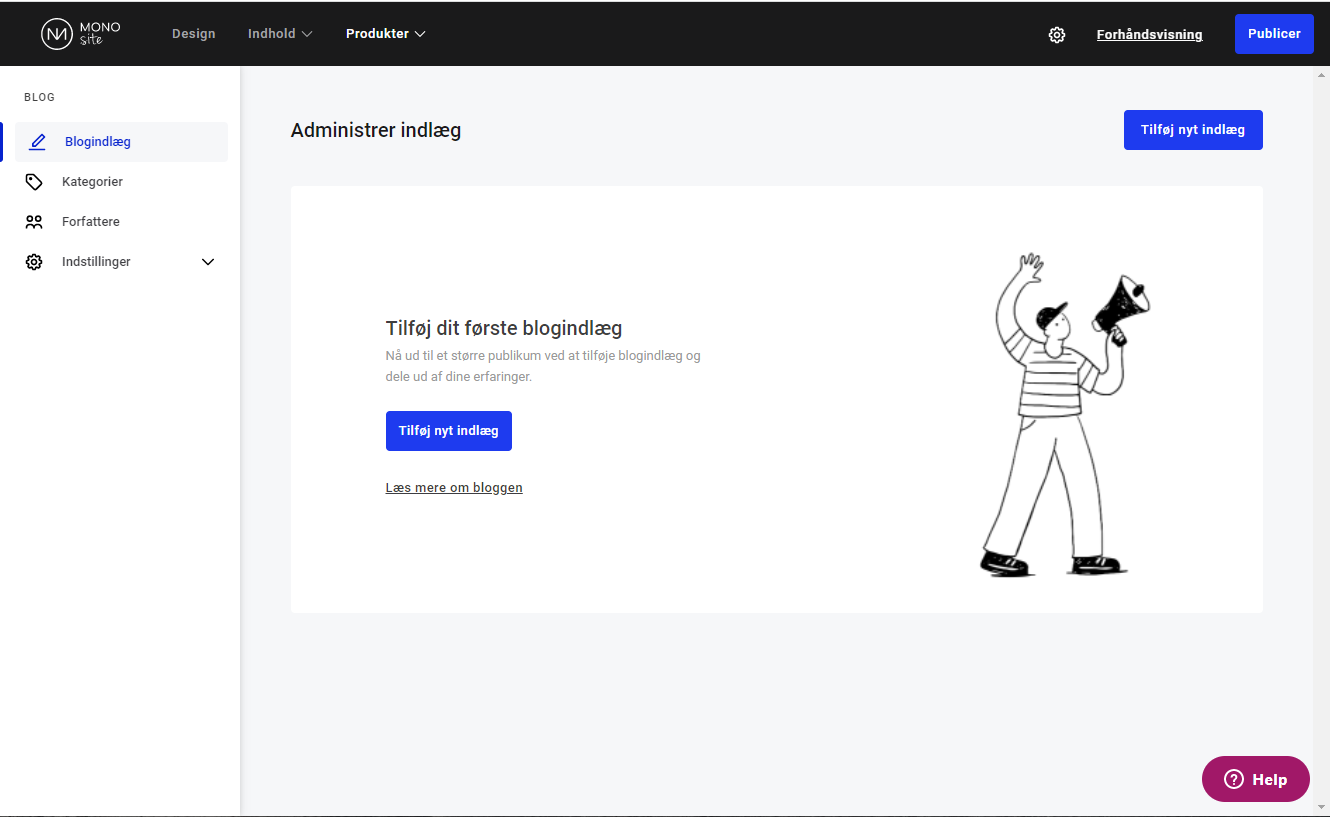The height and width of the screenshot is (817, 1330).
Task: Go to the Design tab
Action: click(193, 34)
